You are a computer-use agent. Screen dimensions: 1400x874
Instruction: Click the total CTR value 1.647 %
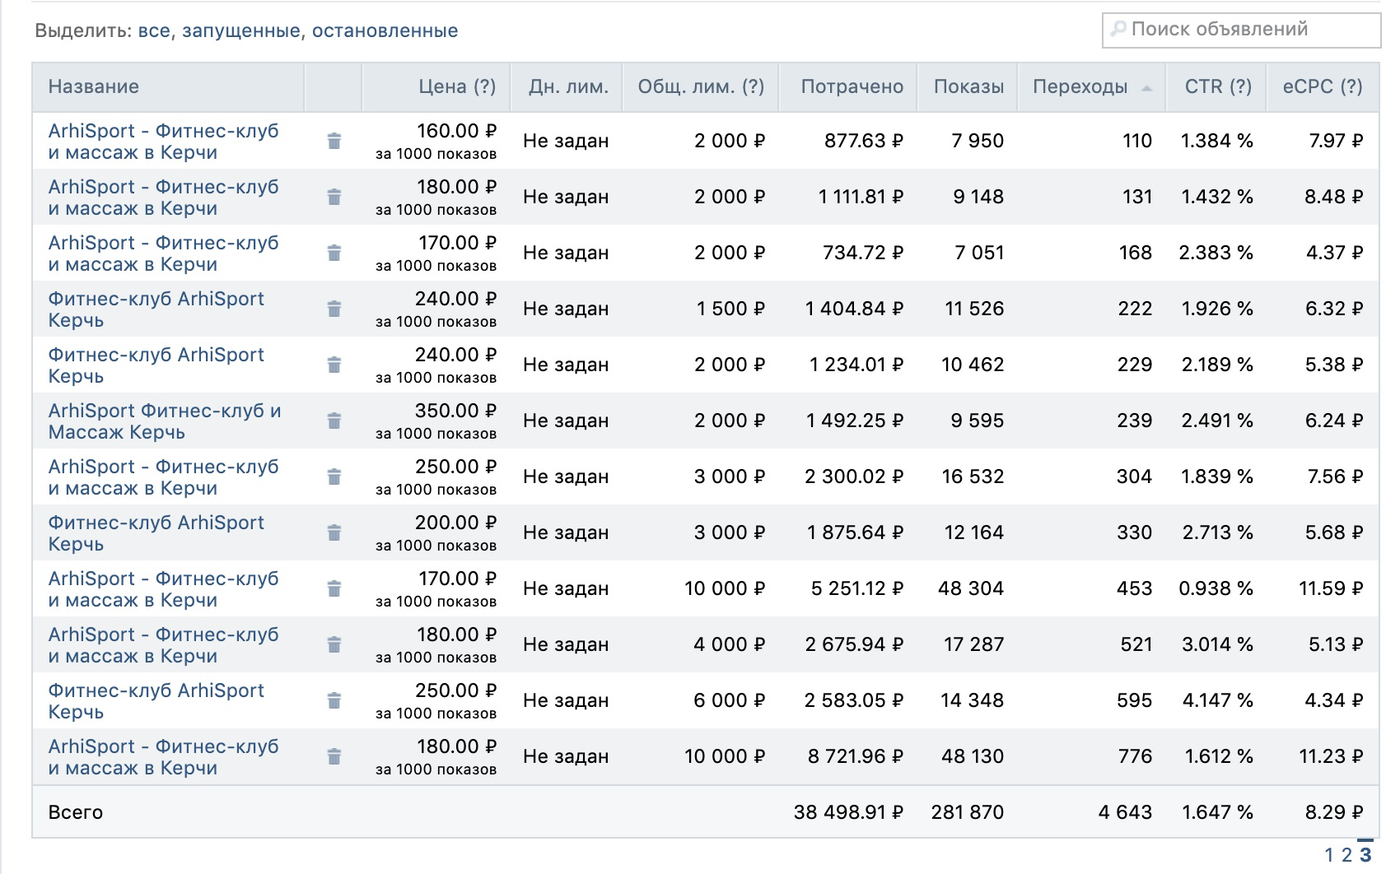(x=1218, y=813)
